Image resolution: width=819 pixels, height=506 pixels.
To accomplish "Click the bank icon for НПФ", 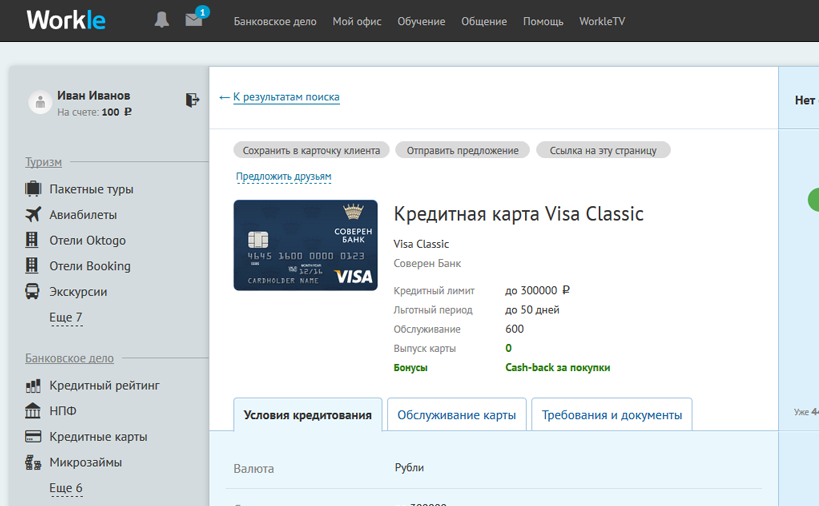I will pos(32,410).
